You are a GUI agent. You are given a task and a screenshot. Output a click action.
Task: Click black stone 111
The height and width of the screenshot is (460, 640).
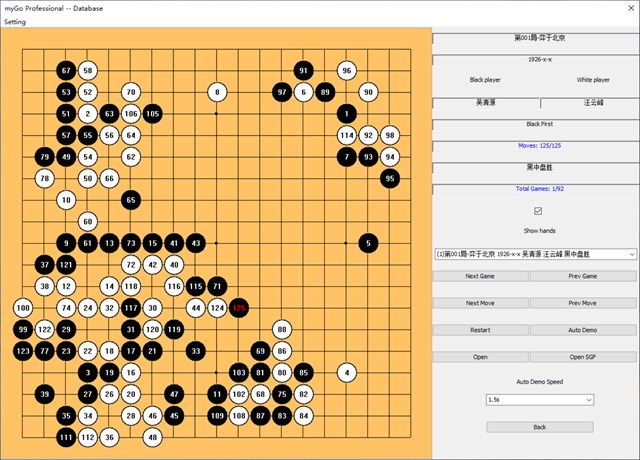(66, 437)
